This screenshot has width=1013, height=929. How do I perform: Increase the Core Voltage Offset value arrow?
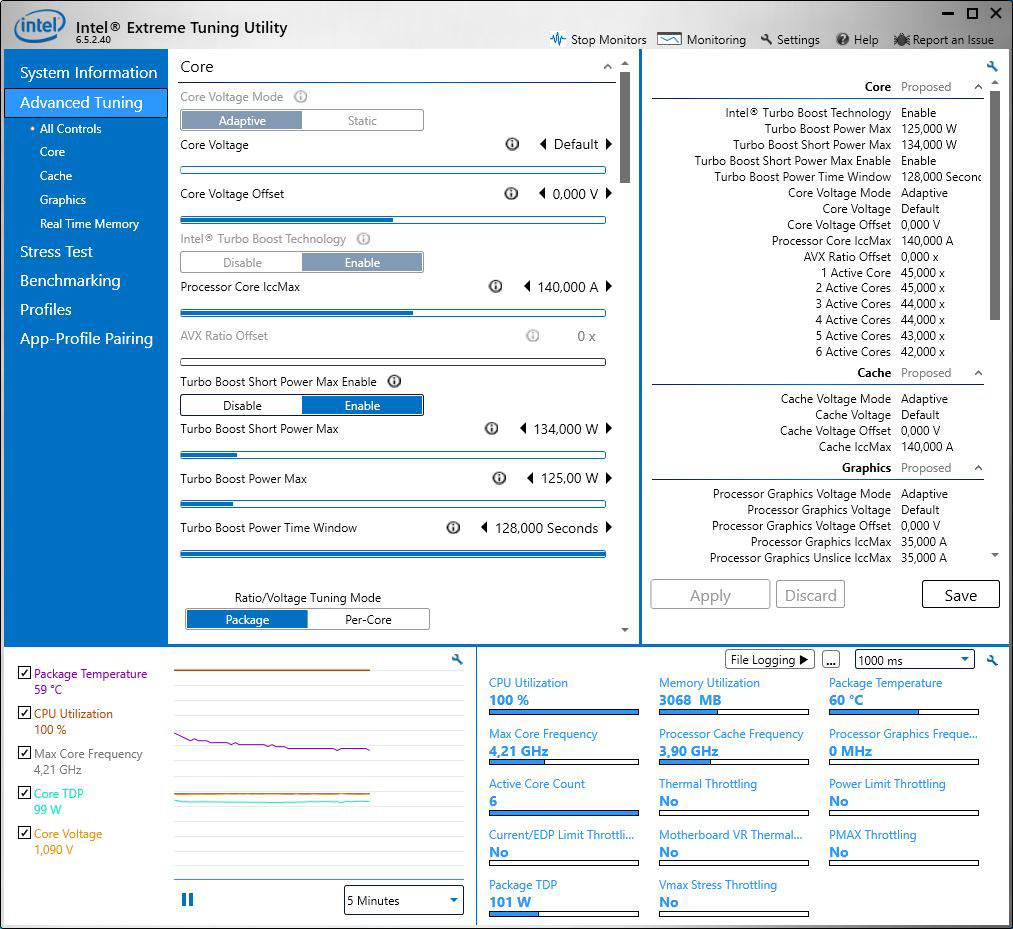pos(608,194)
